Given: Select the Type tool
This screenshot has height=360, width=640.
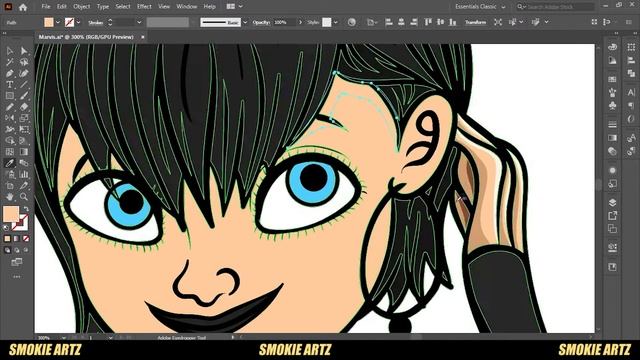Looking at the screenshot, I should tap(10, 85).
